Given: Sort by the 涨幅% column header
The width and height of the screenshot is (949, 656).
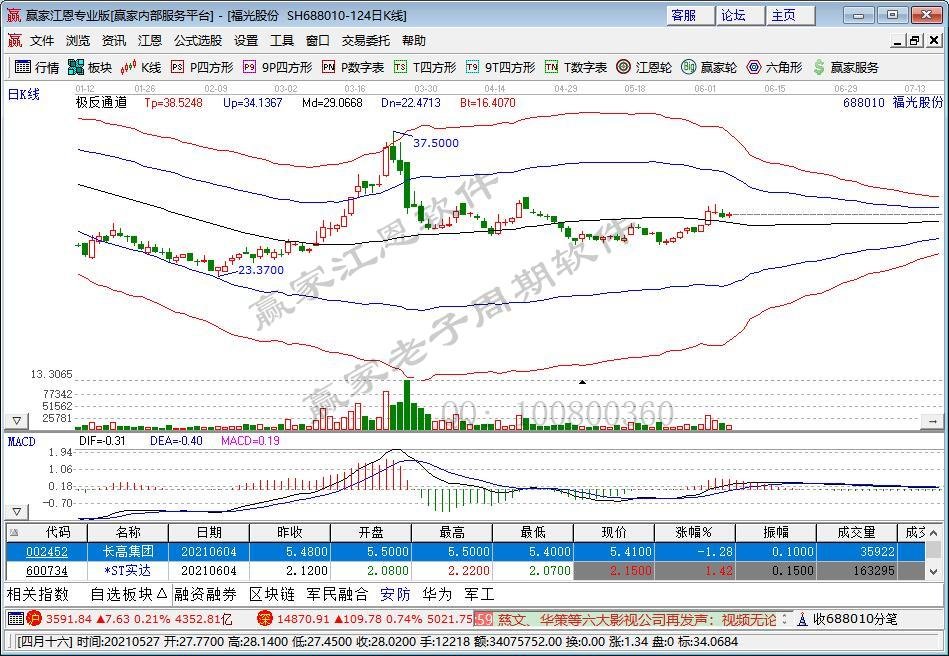Looking at the screenshot, I should (694, 533).
